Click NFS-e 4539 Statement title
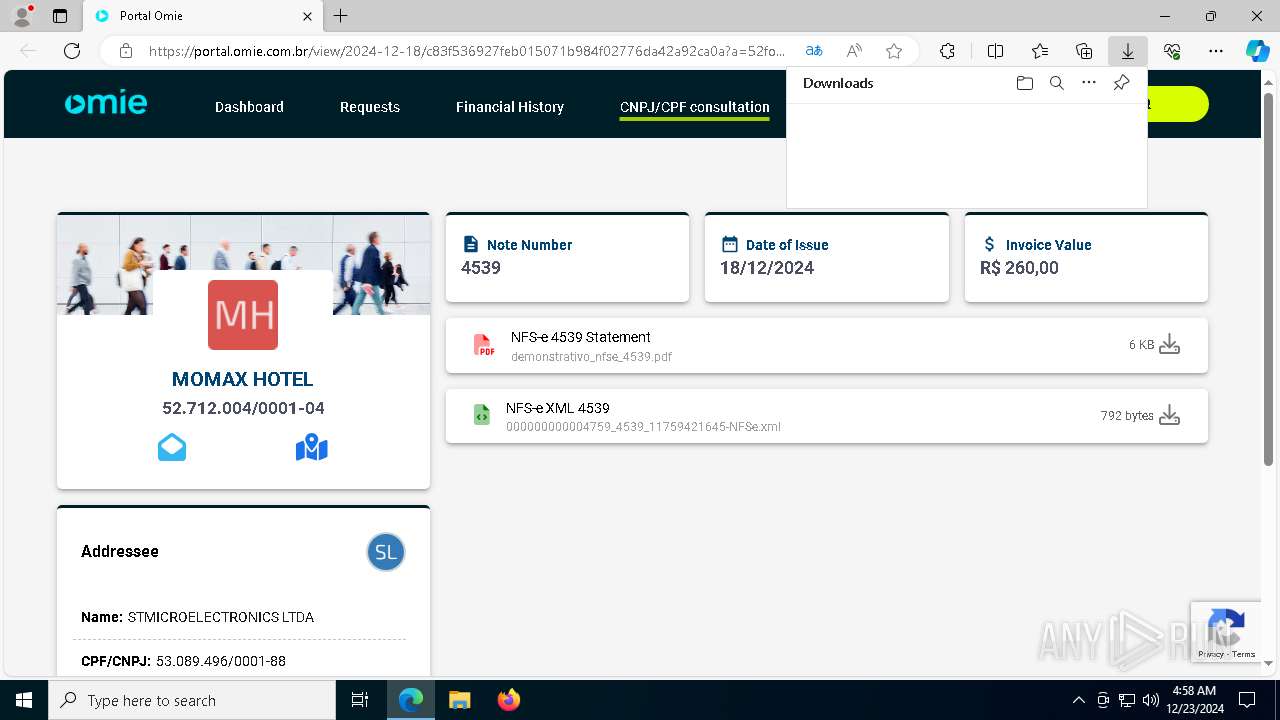The height and width of the screenshot is (720, 1280). coord(581,337)
